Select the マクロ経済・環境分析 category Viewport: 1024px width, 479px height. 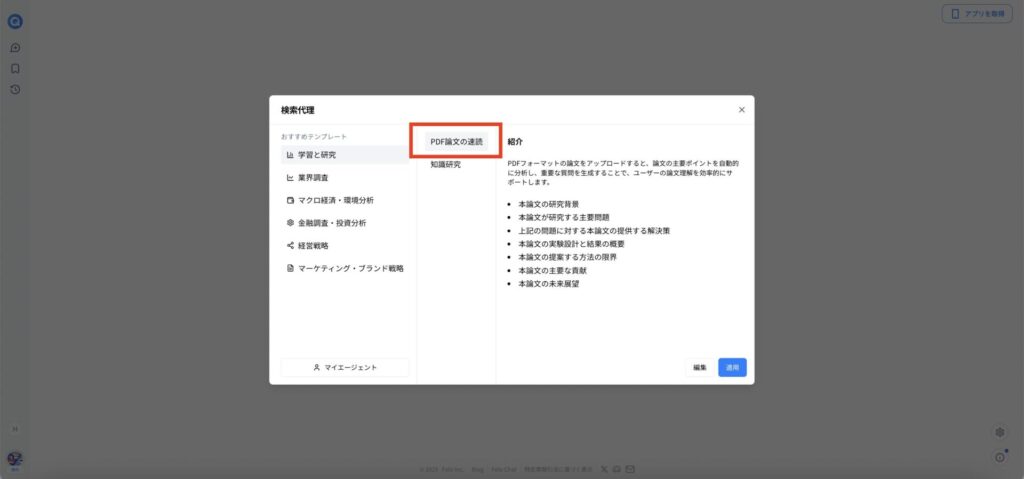tap(345, 200)
